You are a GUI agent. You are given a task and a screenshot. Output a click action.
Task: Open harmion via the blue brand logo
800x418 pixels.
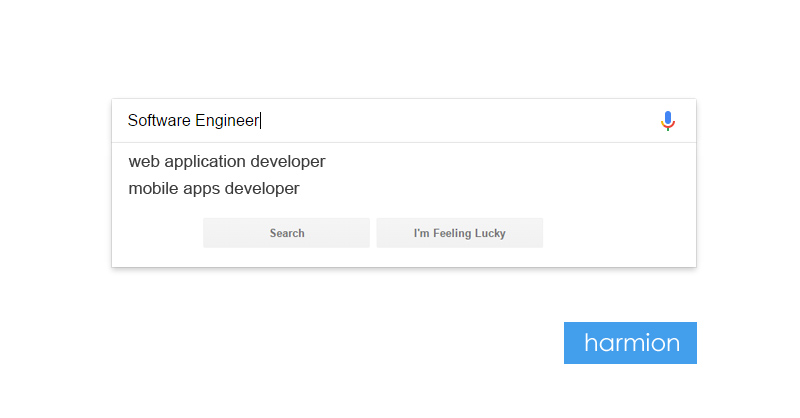630,343
